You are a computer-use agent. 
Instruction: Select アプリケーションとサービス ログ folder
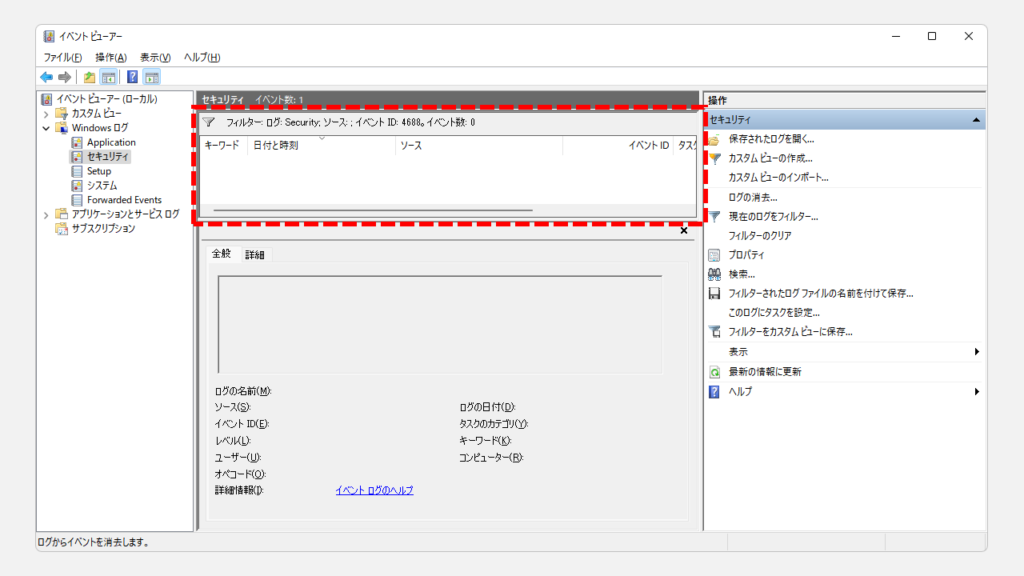click(125, 214)
